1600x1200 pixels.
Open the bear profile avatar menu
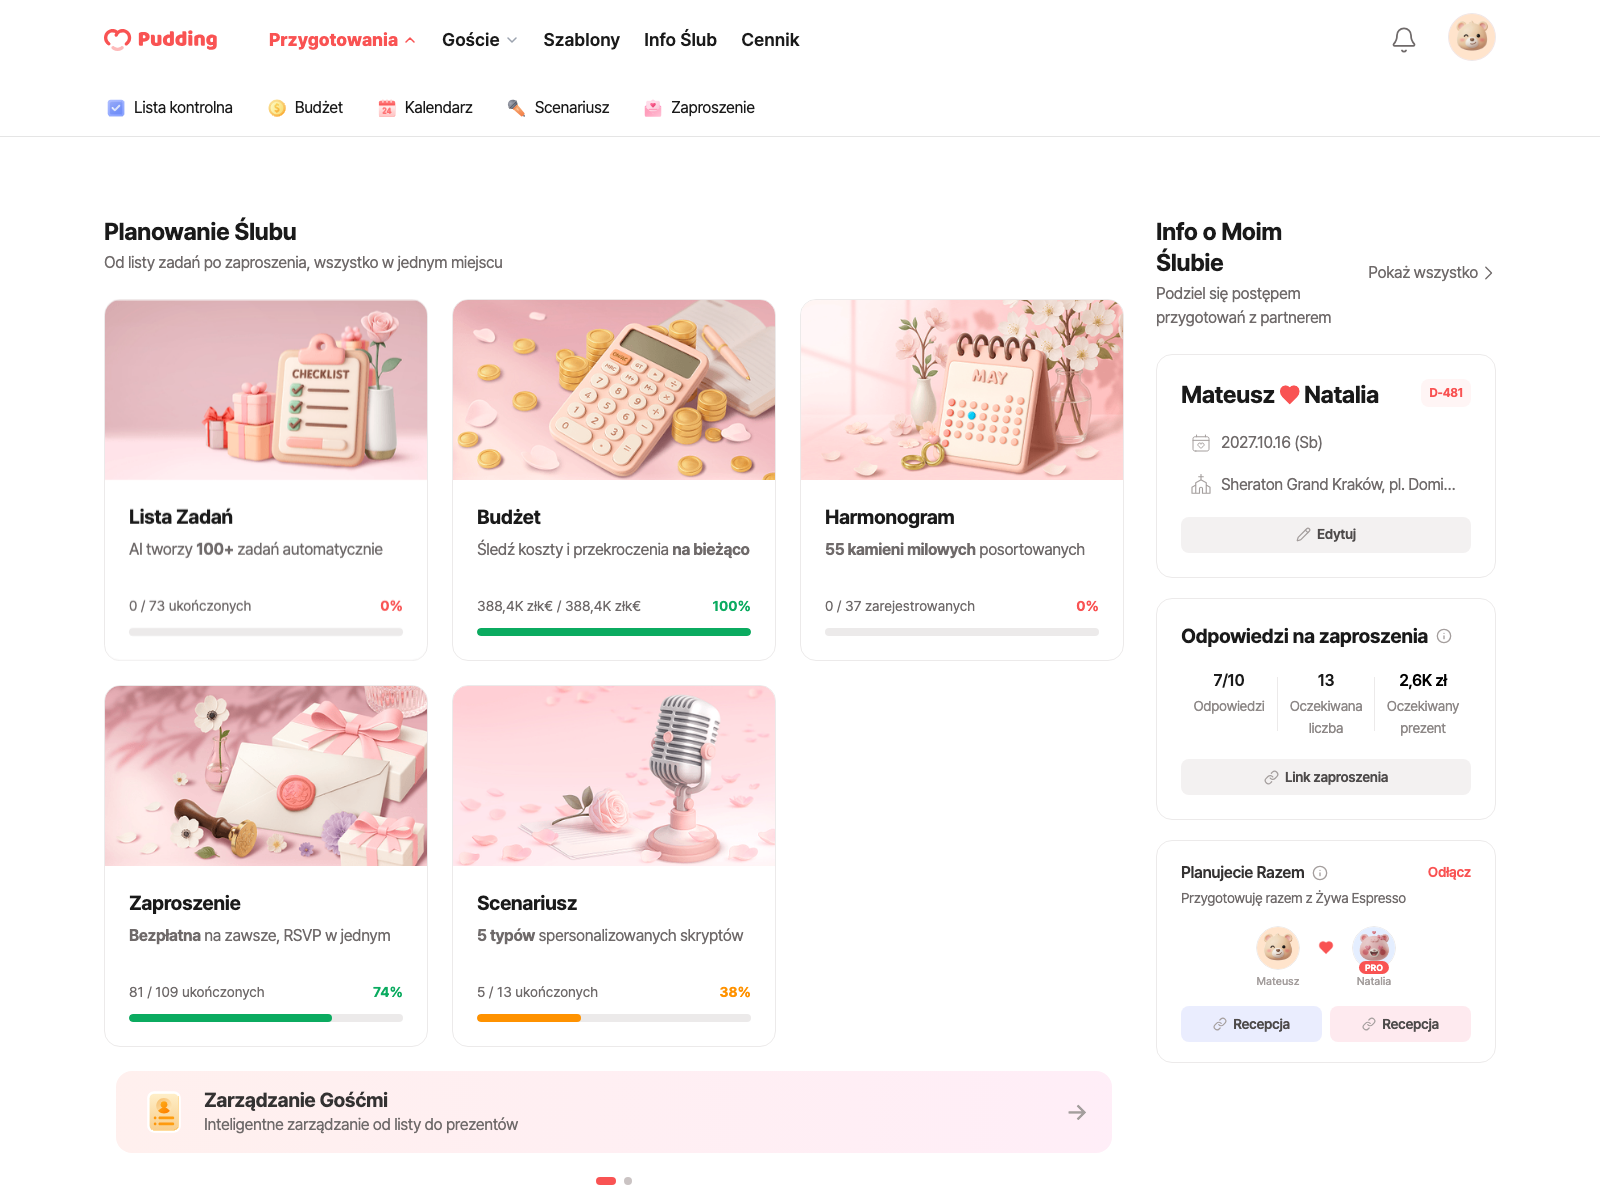(x=1472, y=37)
